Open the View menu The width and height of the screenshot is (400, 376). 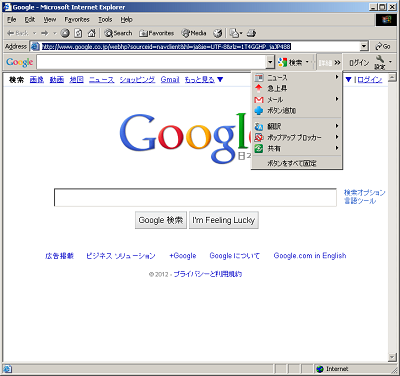click(50, 20)
